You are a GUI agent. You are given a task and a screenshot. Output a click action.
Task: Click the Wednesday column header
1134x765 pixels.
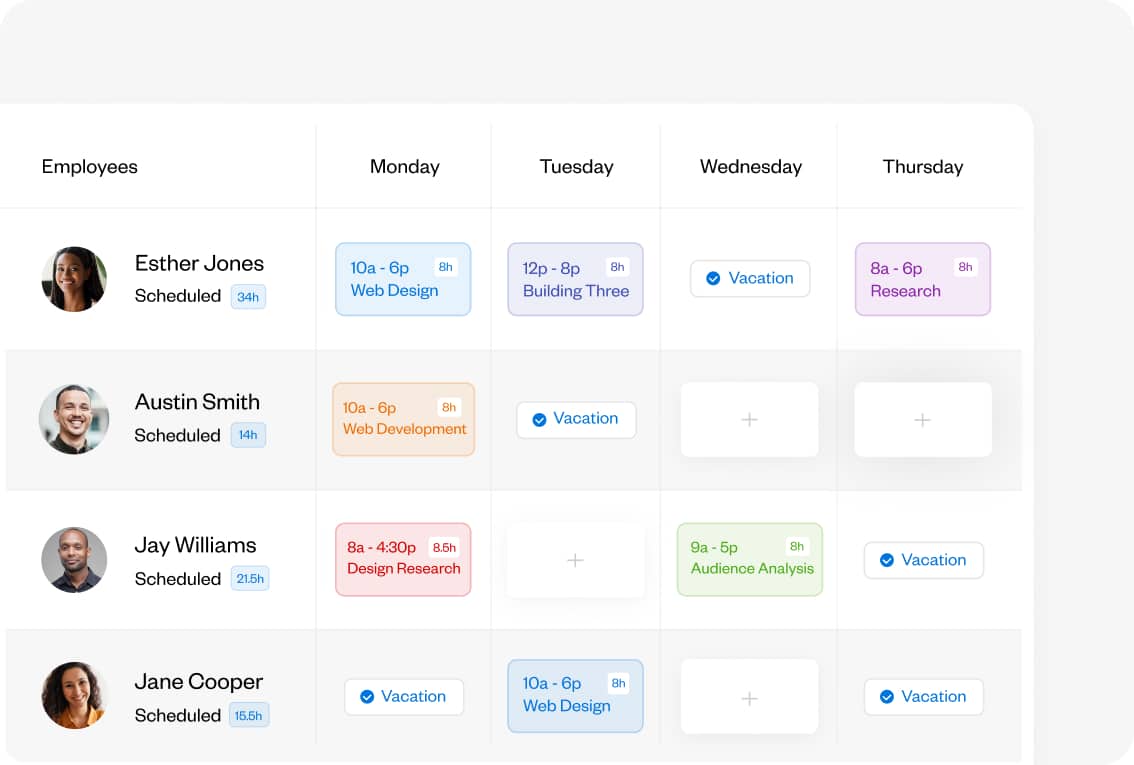tap(750, 166)
